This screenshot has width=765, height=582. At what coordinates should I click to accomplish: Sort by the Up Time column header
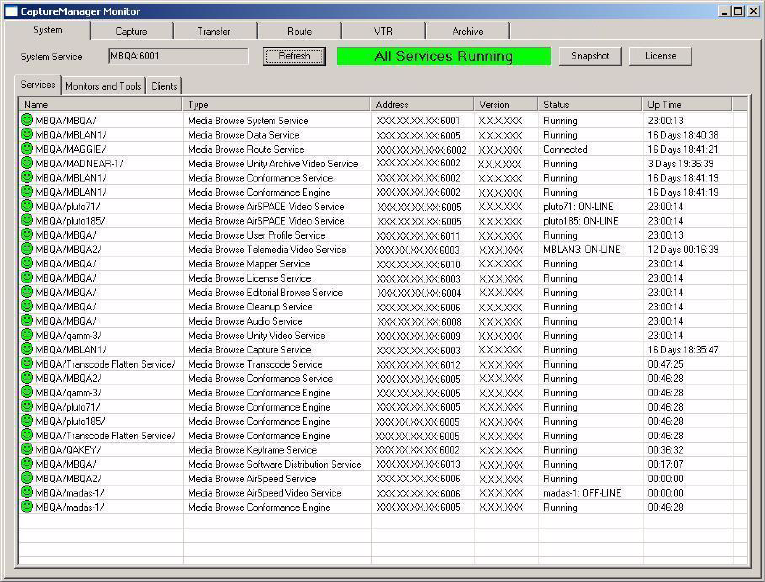[x=687, y=104]
